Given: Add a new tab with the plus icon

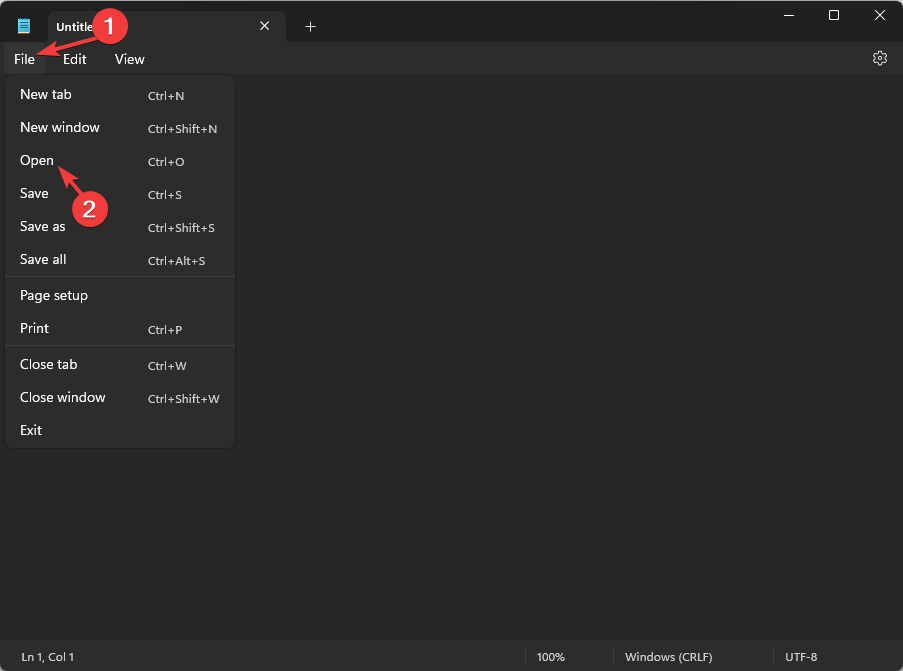Looking at the screenshot, I should pyautogui.click(x=310, y=27).
